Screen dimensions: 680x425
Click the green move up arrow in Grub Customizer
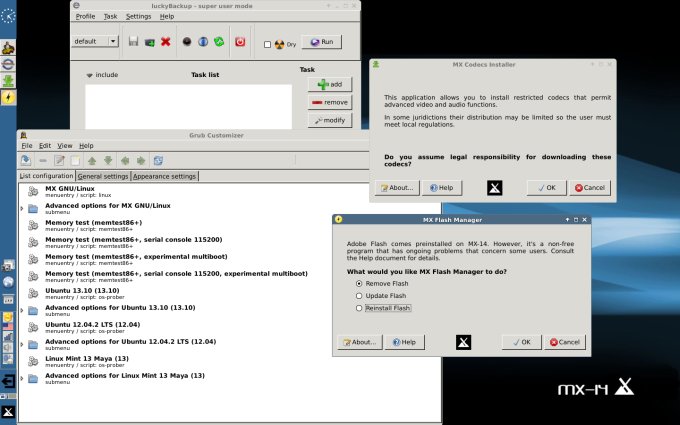(92, 161)
